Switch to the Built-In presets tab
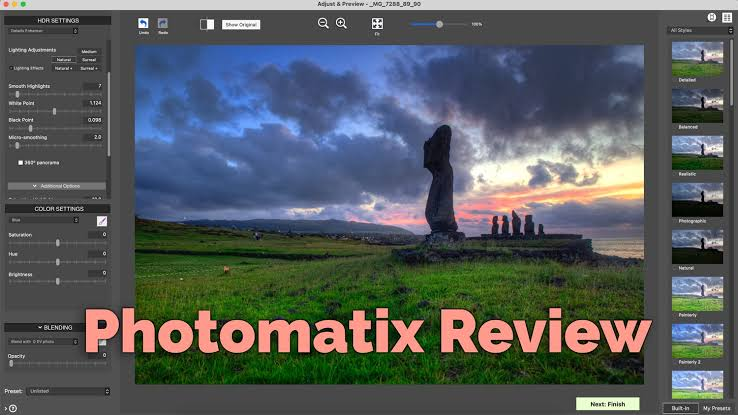The height and width of the screenshot is (415, 738). (x=680, y=408)
